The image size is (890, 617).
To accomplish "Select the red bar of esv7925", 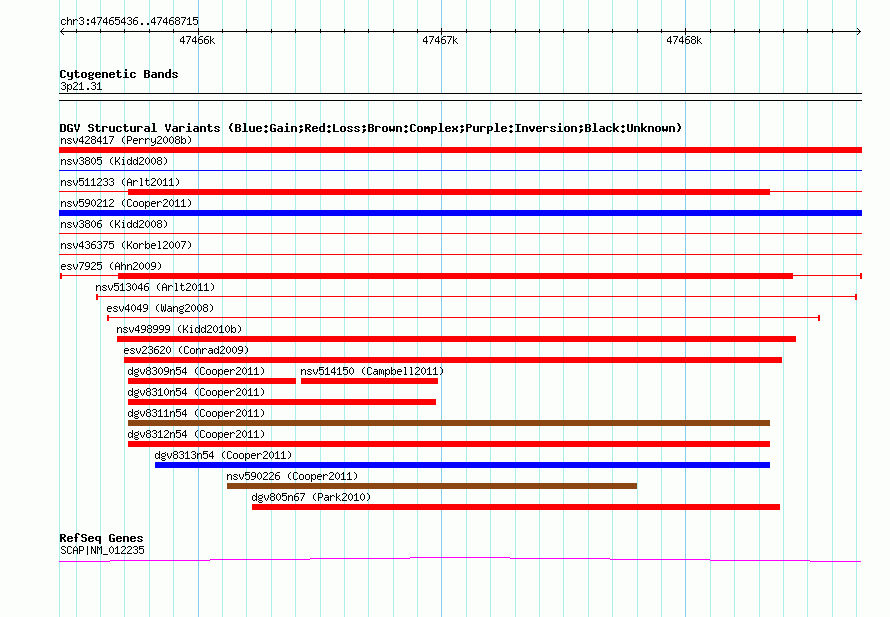I will 455,276.
